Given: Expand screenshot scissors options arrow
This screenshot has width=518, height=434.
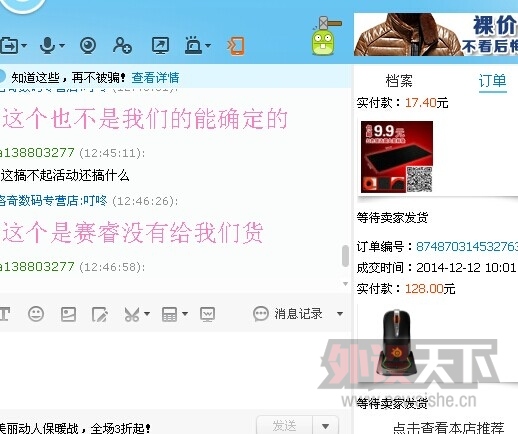Looking at the screenshot, I should 147,314.
